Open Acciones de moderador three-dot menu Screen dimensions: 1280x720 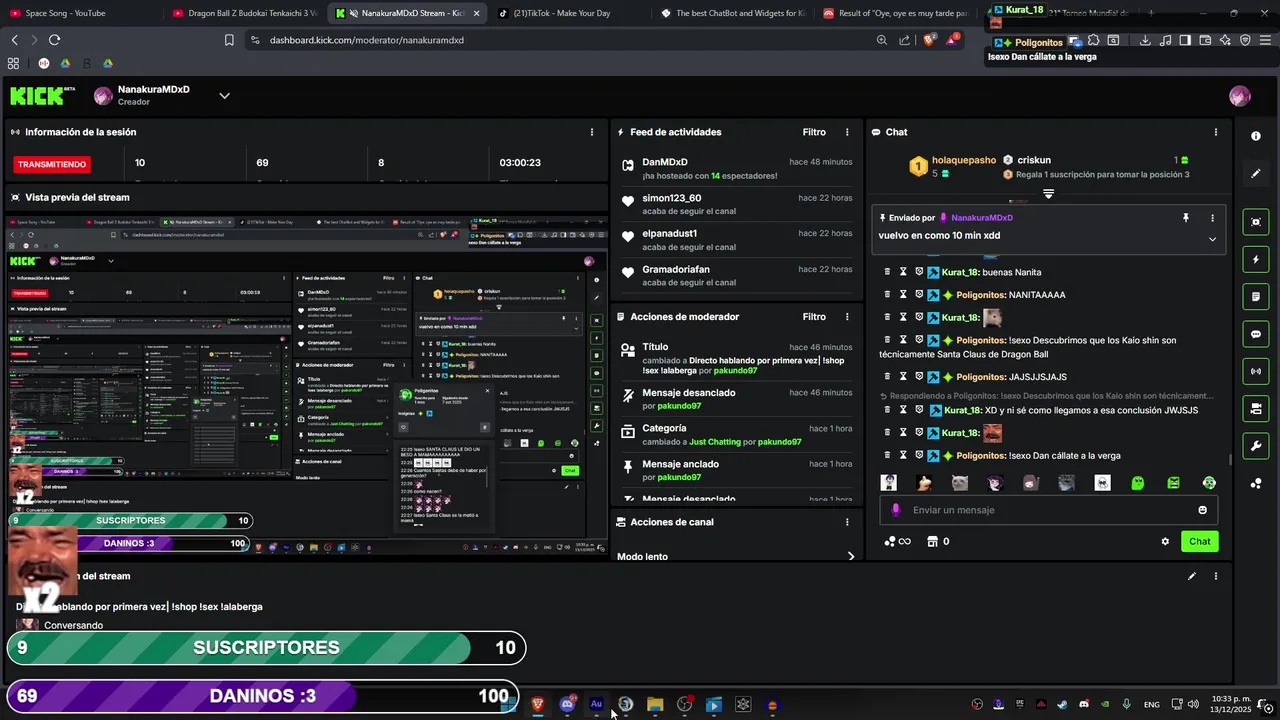[847, 317]
